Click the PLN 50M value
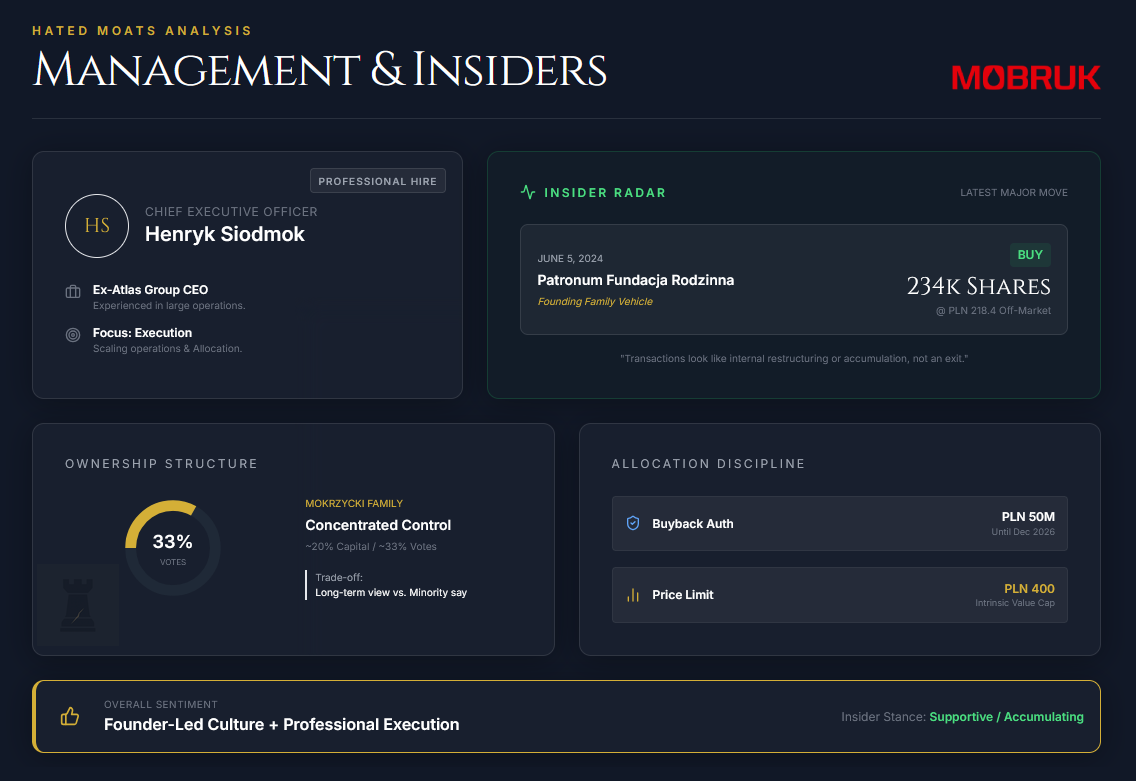The image size is (1136, 781). tap(1028, 517)
